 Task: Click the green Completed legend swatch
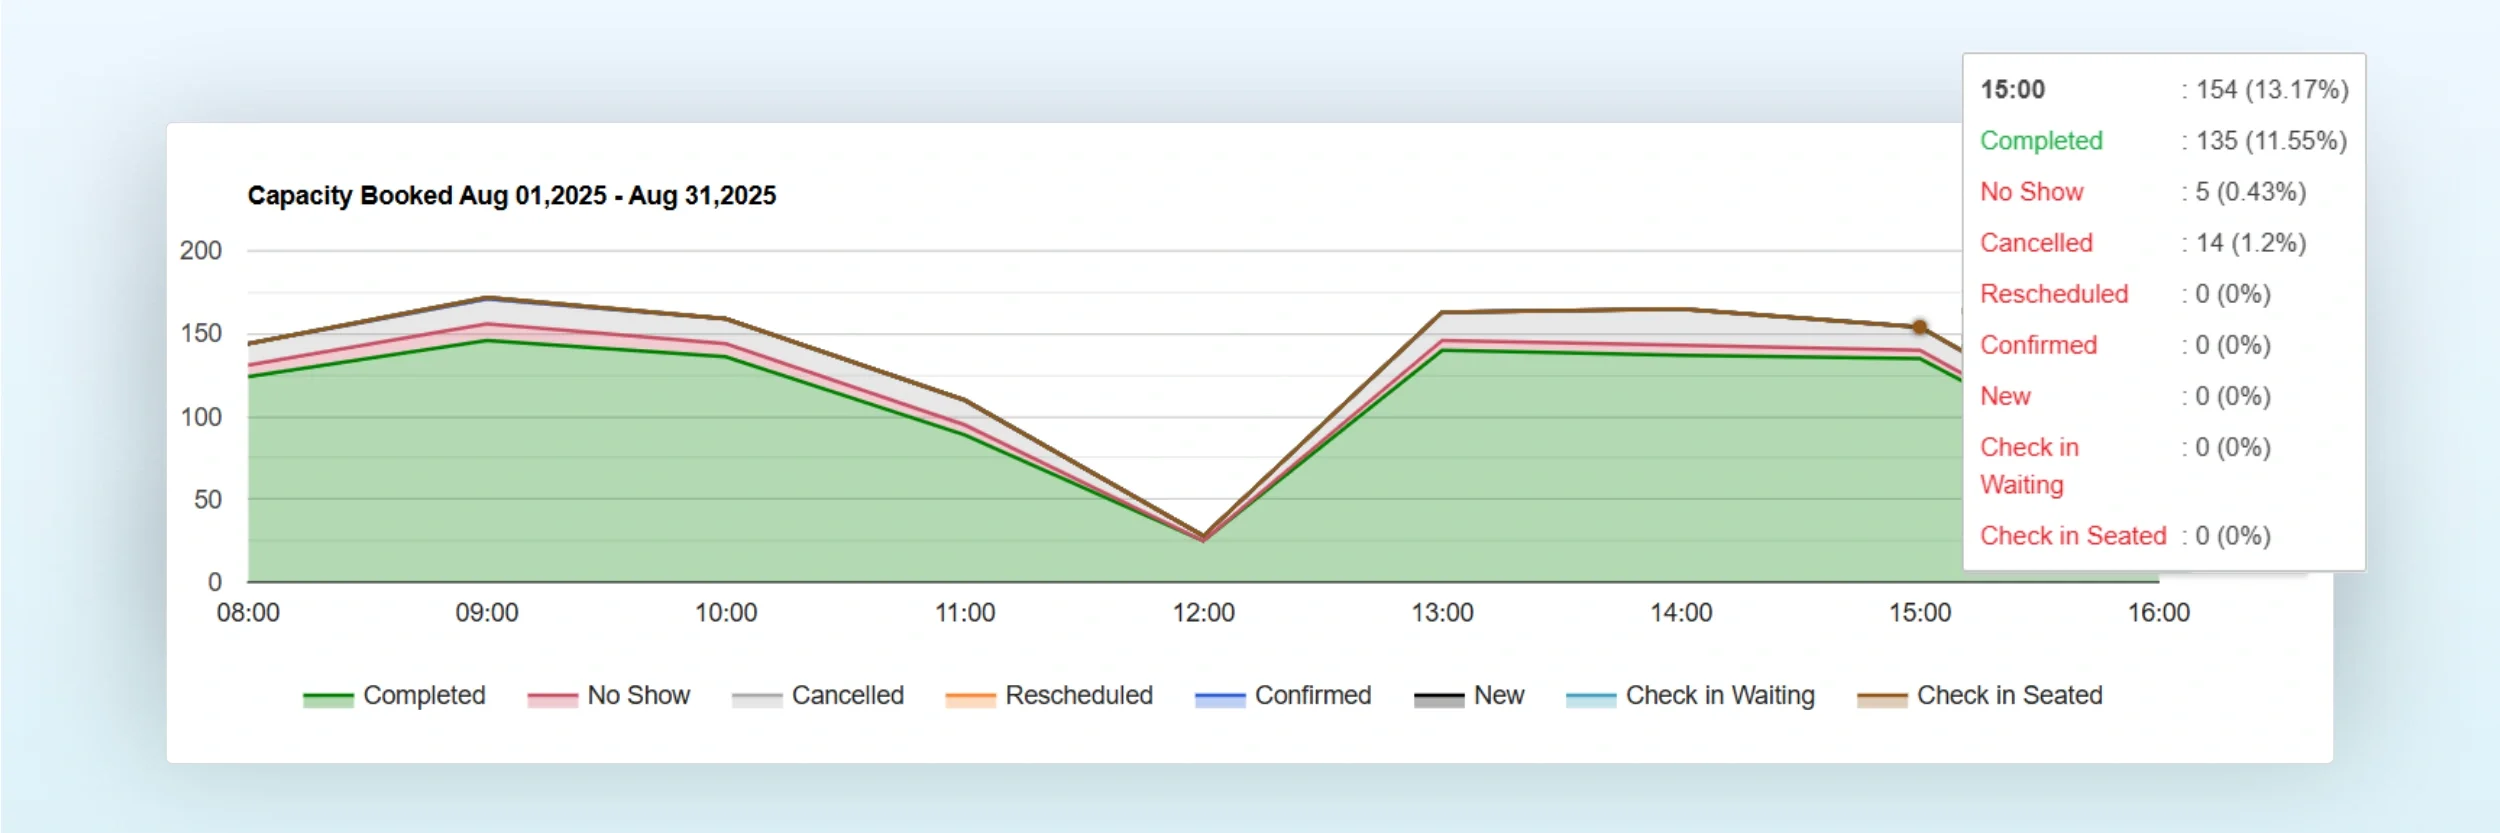click(x=328, y=699)
